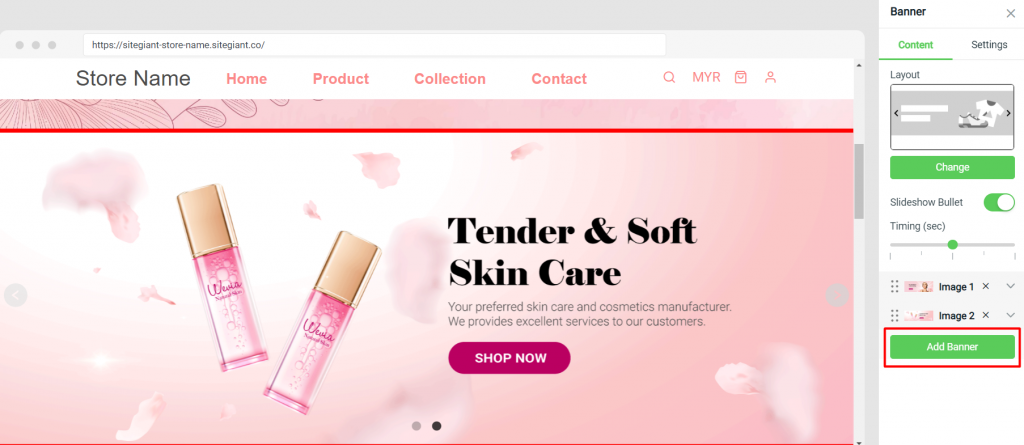
Task: Click the drag handle beside Image 2
Action: click(x=895, y=316)
